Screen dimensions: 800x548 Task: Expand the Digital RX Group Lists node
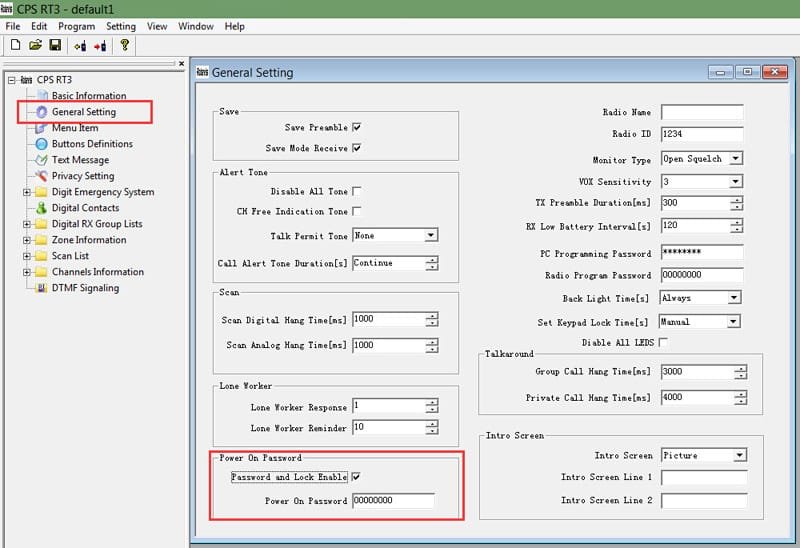point(27,224)
